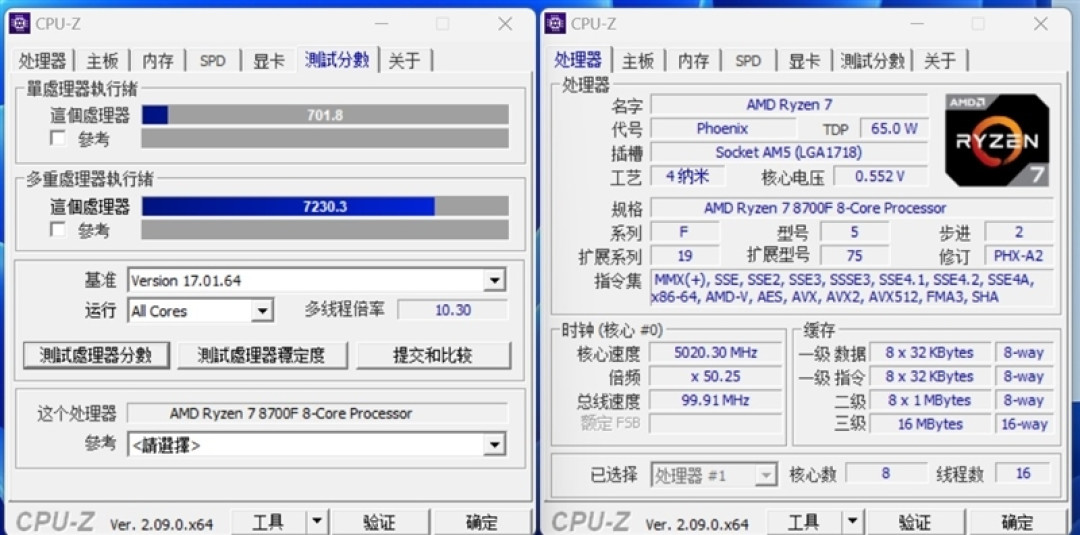The image size is (1080, 535).
Task: Expand the 工具 arrow in right window
Action: tap(852, 523)
